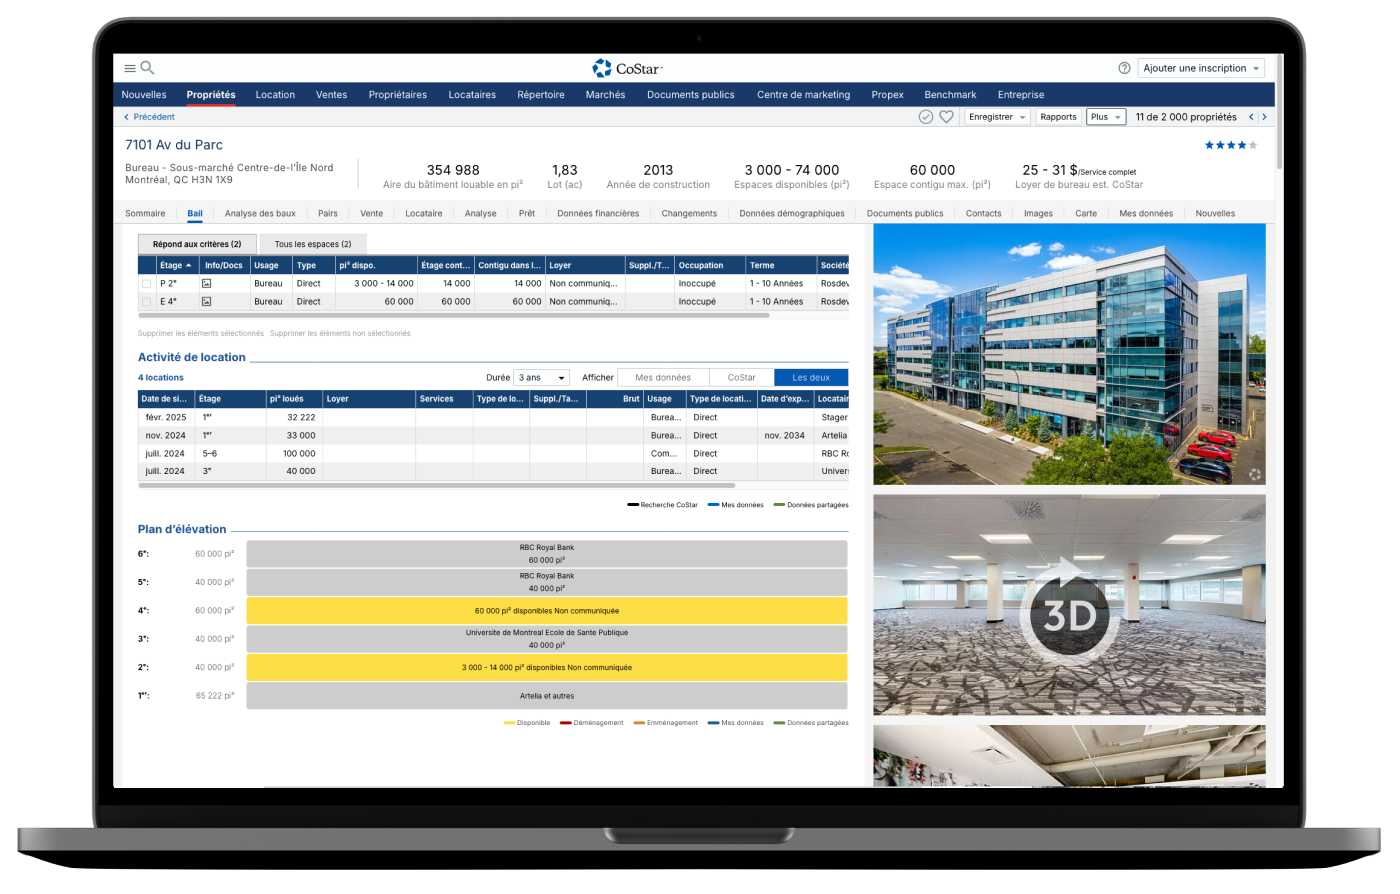Check the box for floor E 4 row
1400x894 pixels.
147,302
